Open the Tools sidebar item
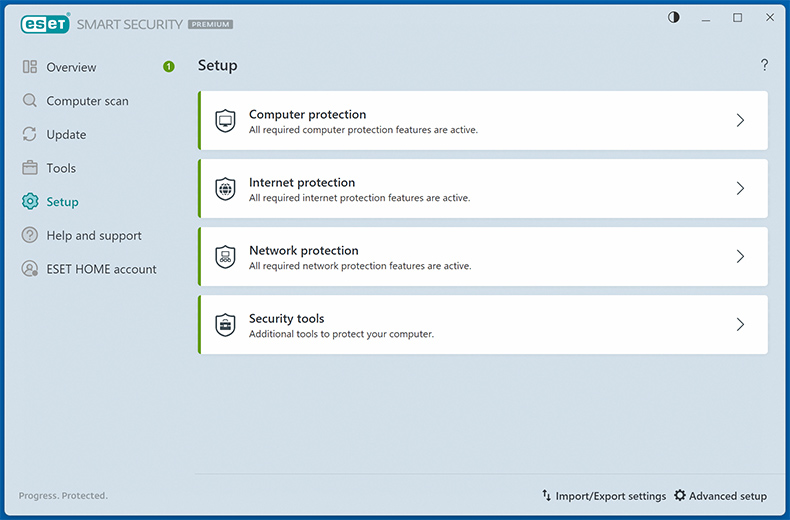The height and width of the screenshot is (520, 790). point(61,168)
